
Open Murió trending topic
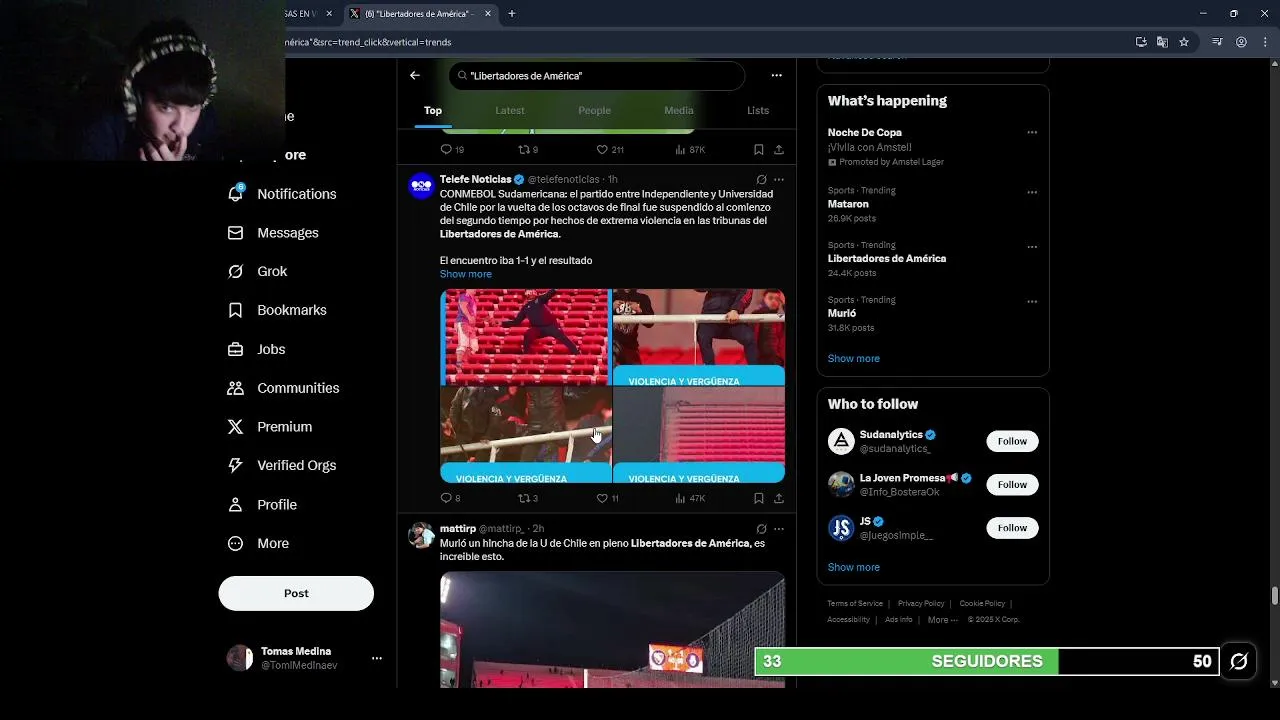coord(842,313)
